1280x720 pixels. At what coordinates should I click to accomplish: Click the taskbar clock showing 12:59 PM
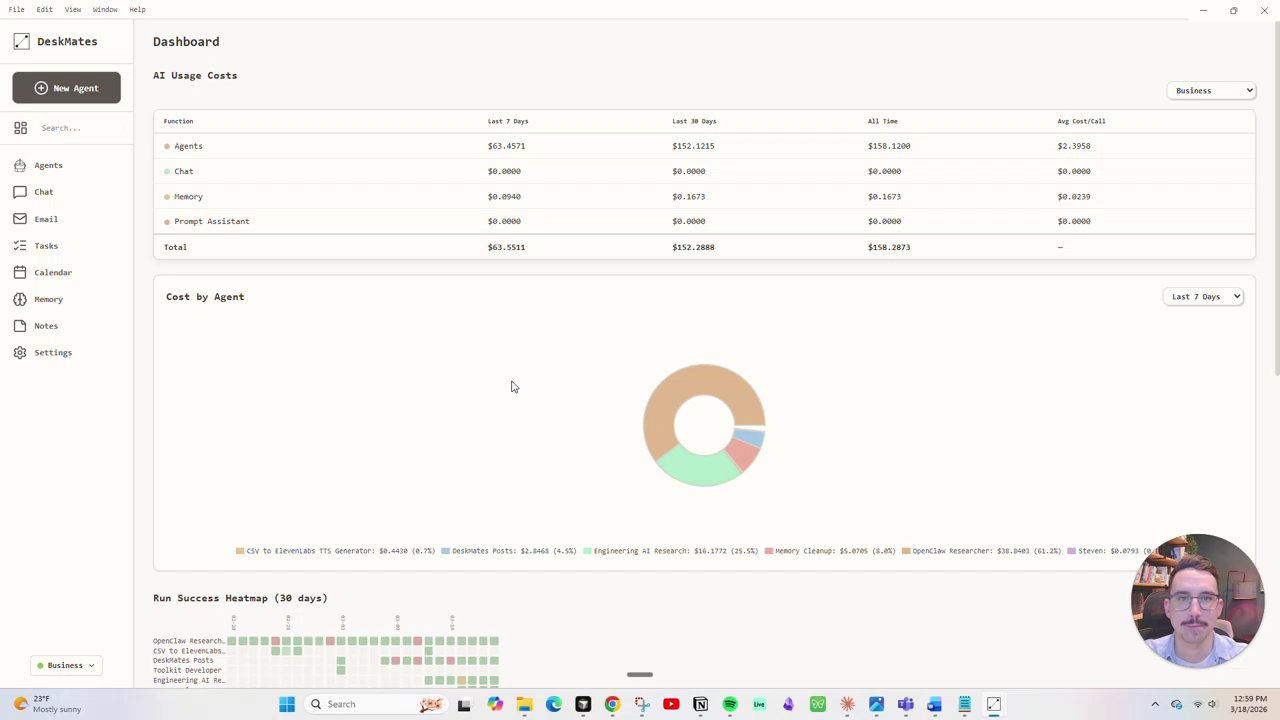point(1250,704)
